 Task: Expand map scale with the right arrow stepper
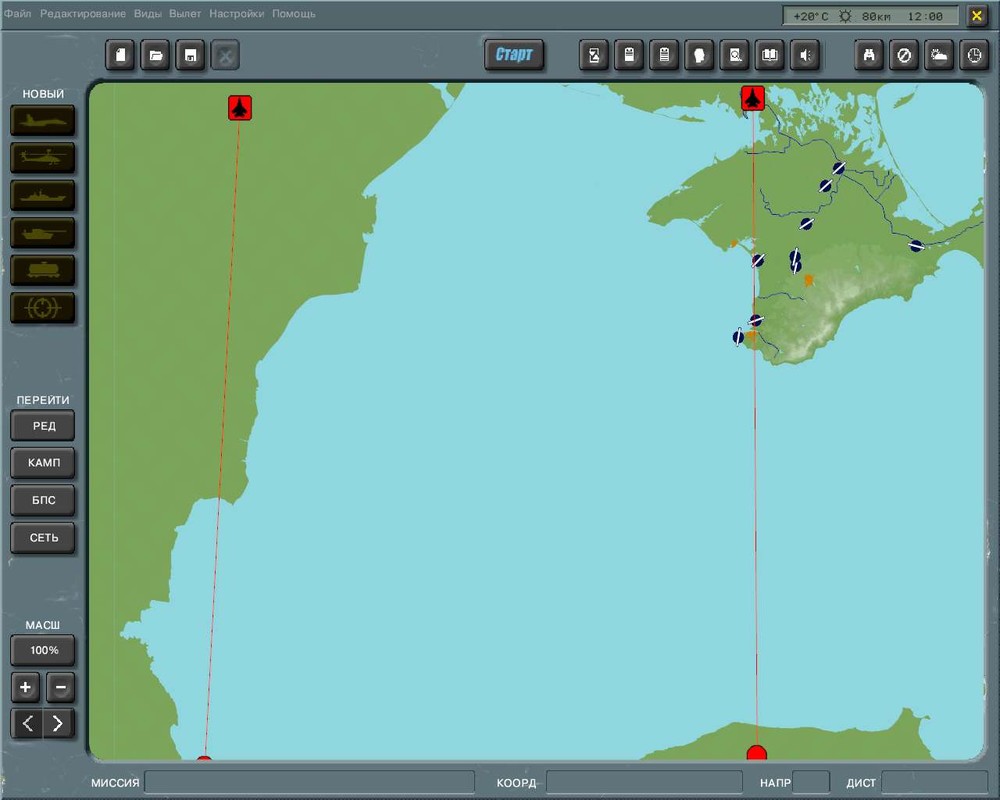59,723
